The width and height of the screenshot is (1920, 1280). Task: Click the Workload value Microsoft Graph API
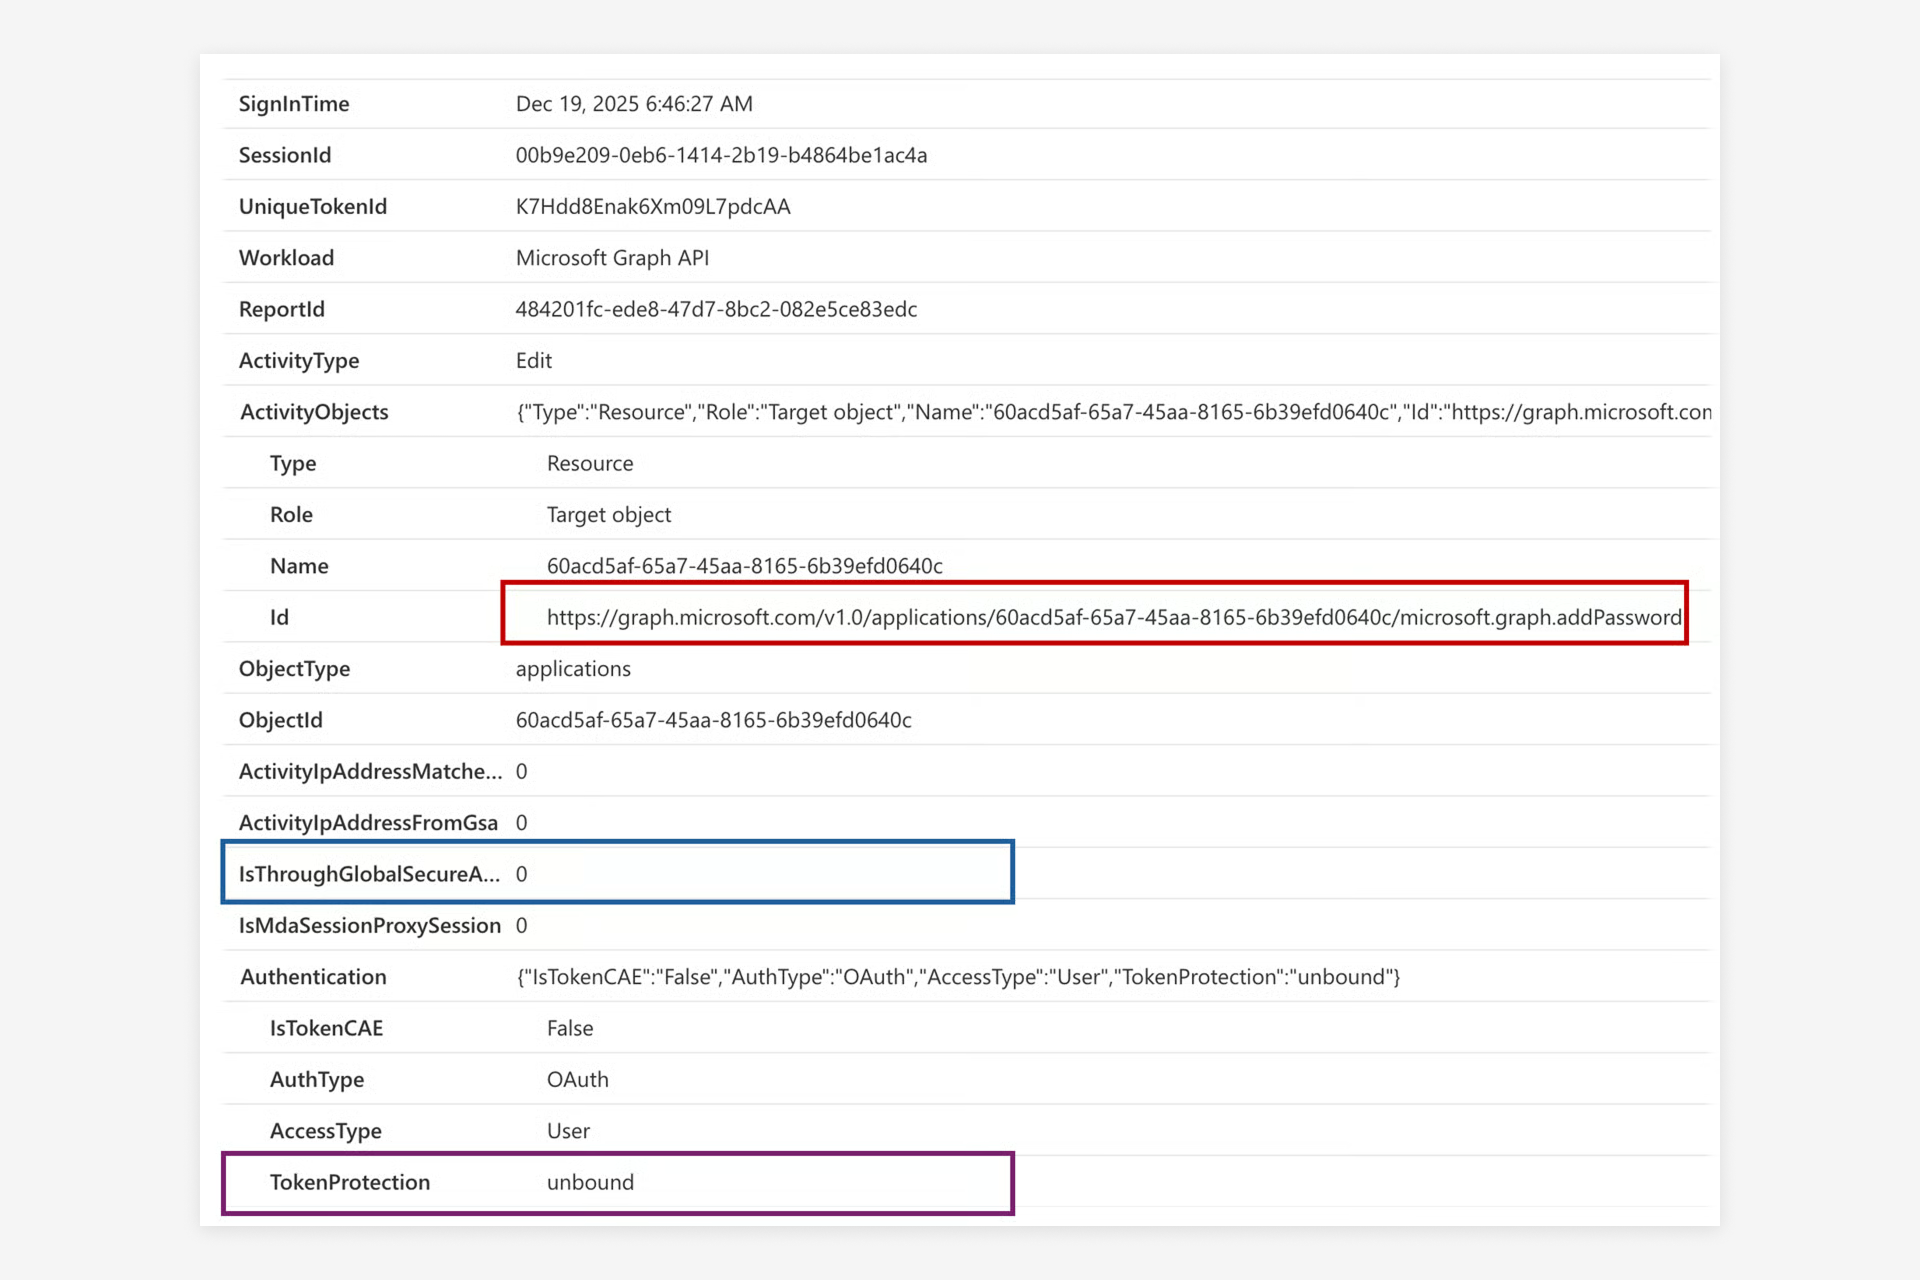pos(612,257)
